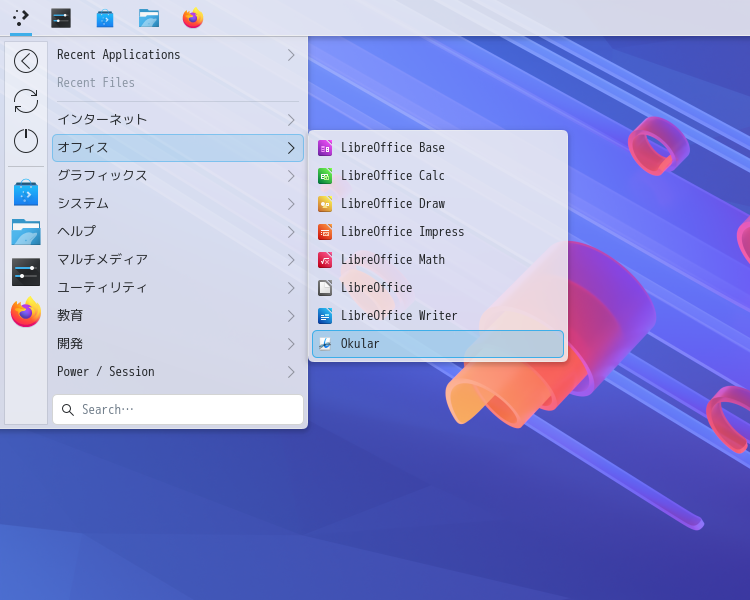Click the back arrow icon in the sidebar
750x600 pixels.
[x=26, y=61]
